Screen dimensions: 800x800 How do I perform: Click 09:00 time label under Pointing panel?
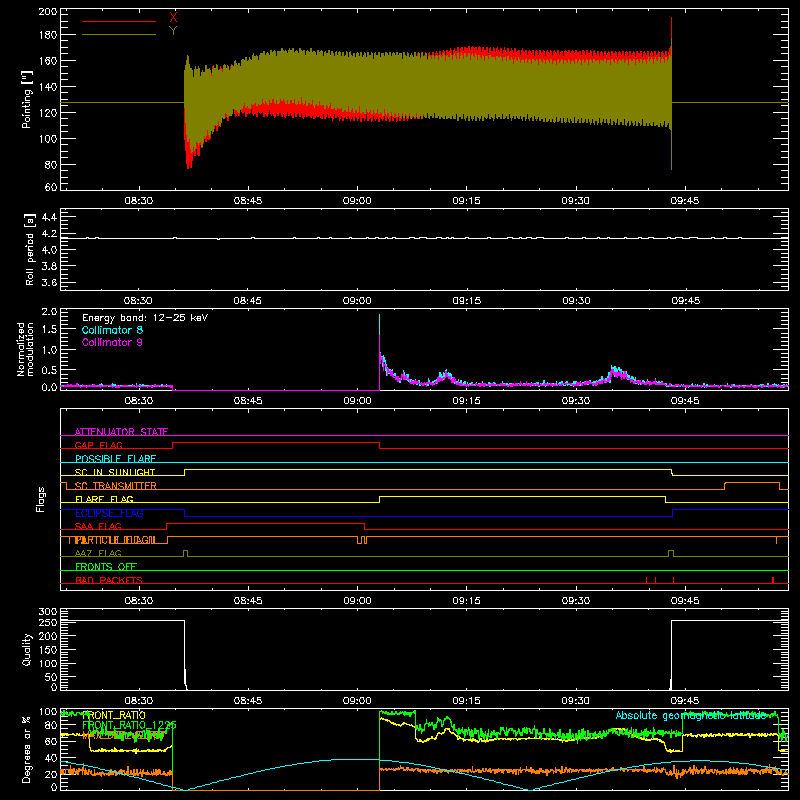click(x=357, y=201)
